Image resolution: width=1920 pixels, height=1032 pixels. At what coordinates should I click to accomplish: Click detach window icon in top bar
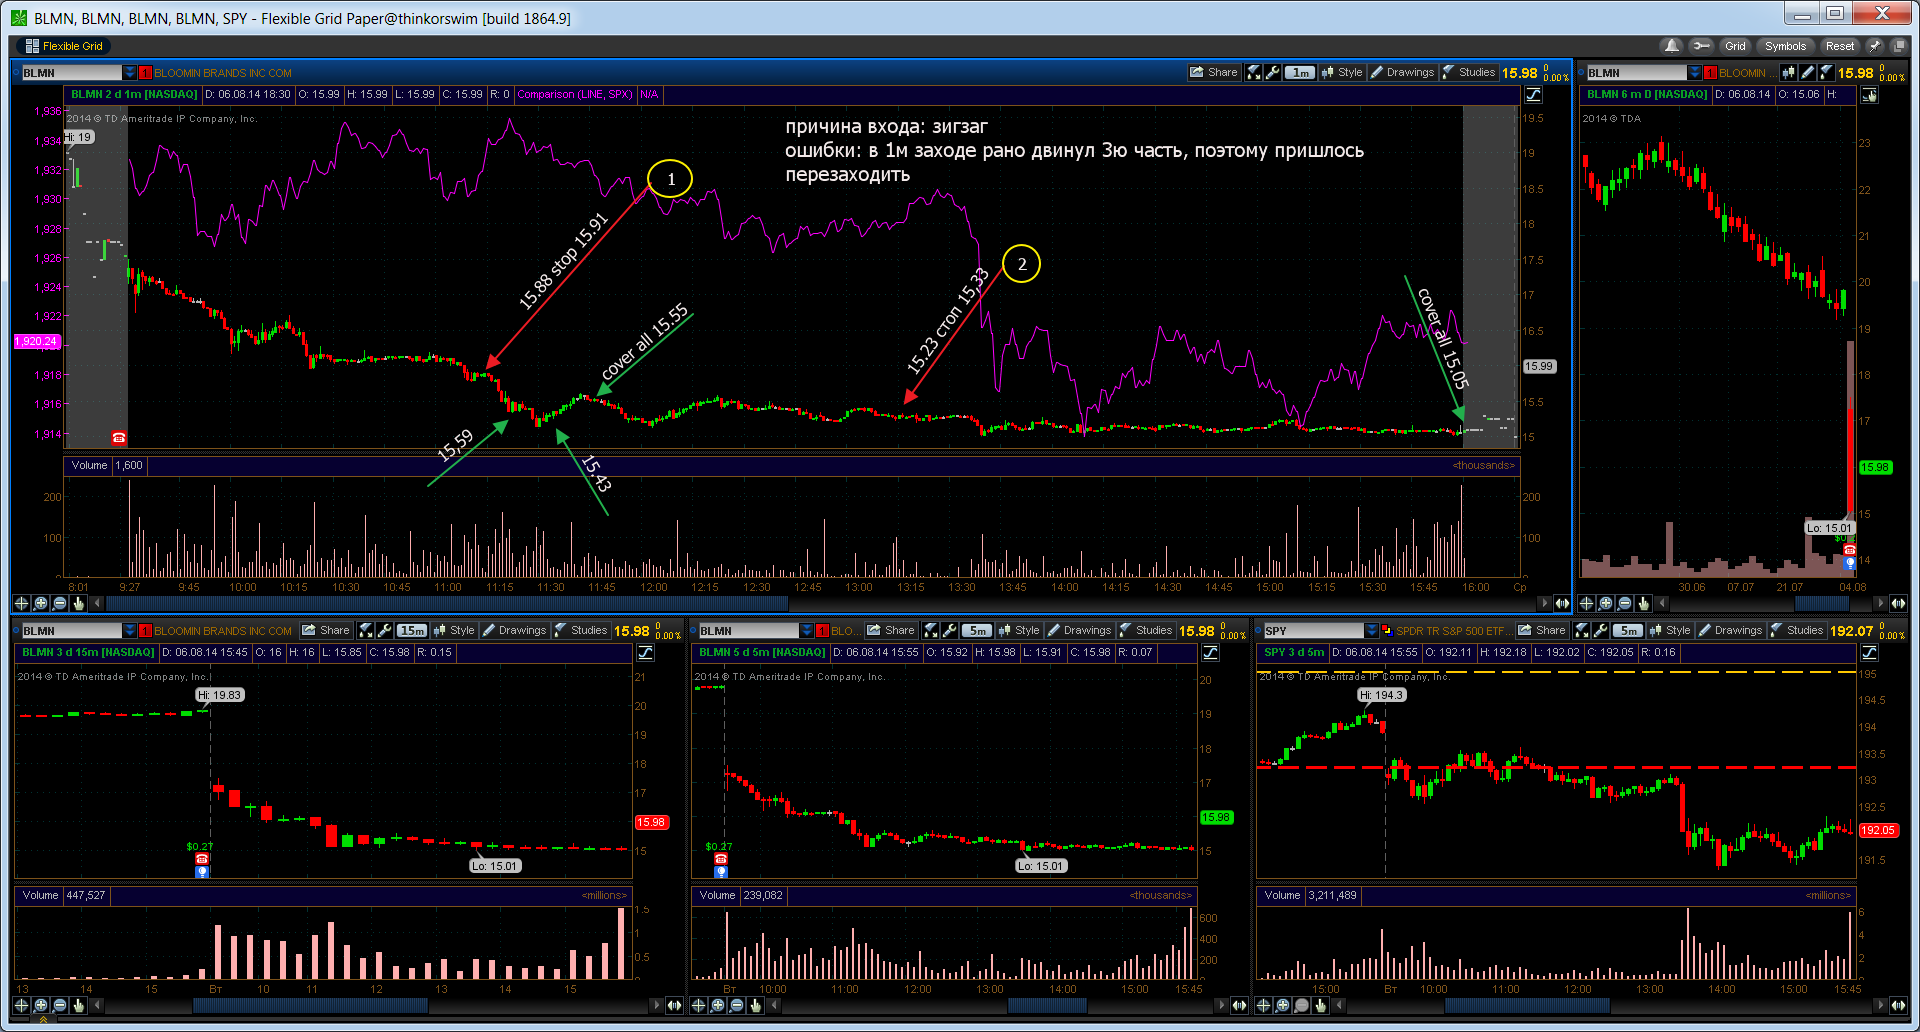click(x=1899, y=46)
